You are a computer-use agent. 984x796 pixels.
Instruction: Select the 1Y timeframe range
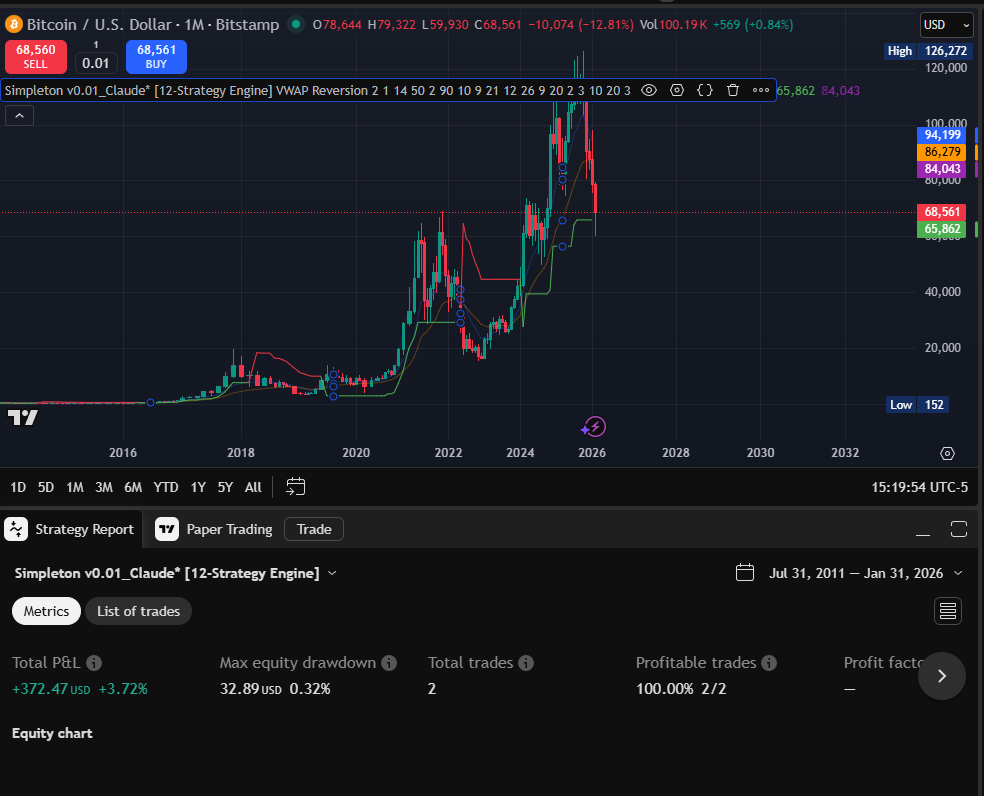197,486
